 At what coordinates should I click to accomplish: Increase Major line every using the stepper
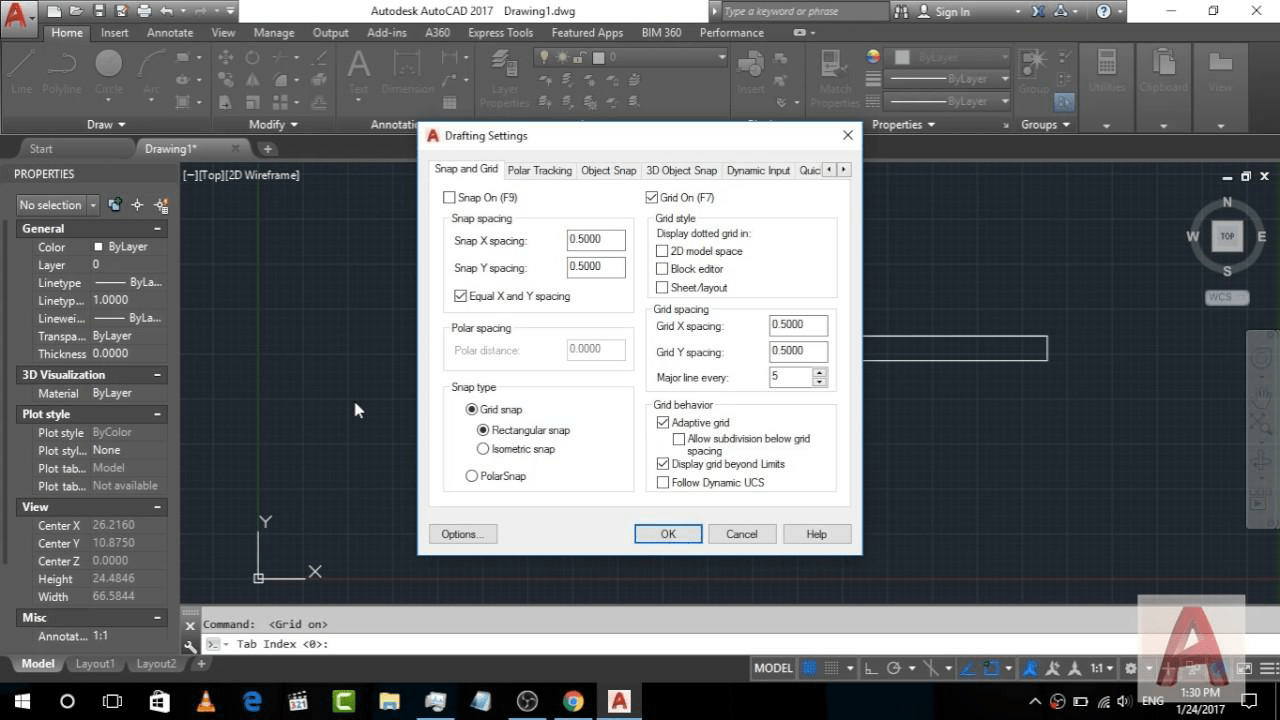pyautogui.click(x=820, y=372)
